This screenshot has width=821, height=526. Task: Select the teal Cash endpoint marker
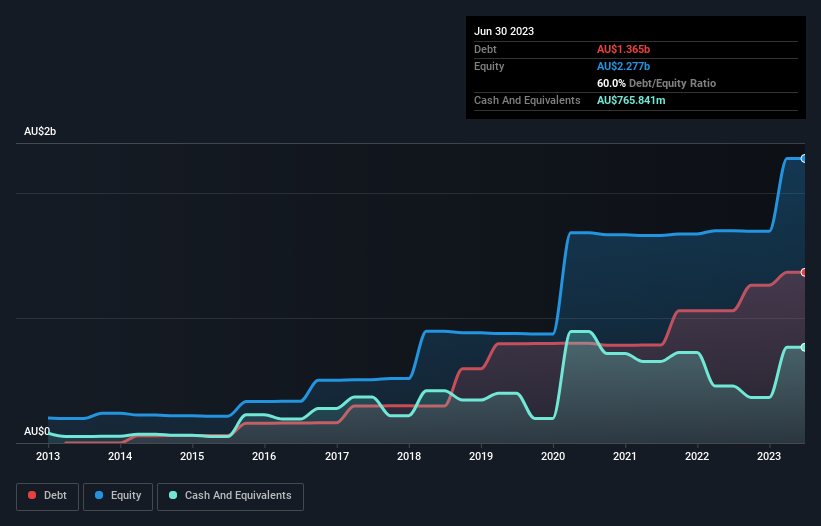804,347
